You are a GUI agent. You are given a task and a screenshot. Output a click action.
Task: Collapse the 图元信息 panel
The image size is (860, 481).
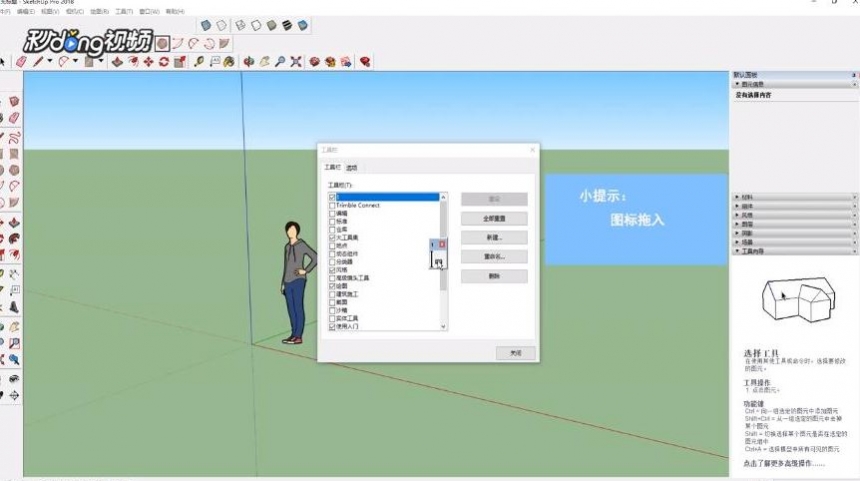(x=738, y=84)
